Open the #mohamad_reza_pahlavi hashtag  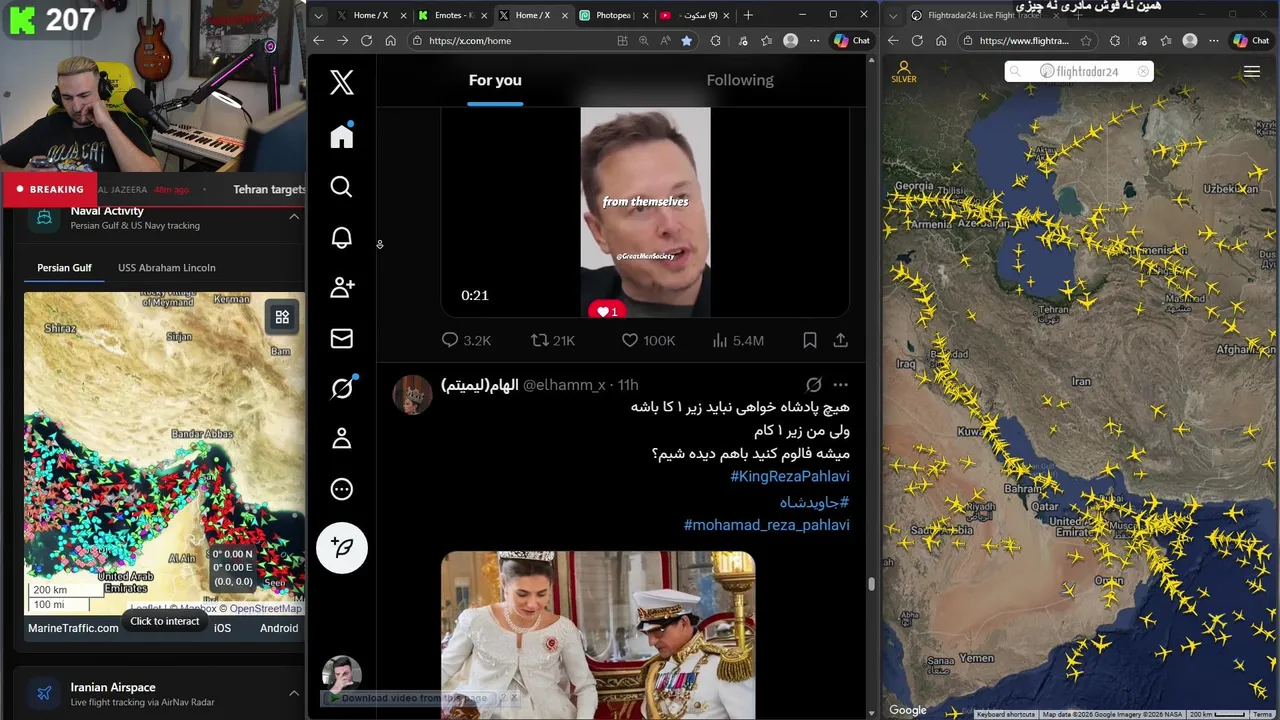pyautogui.click(x=767, y=525)
